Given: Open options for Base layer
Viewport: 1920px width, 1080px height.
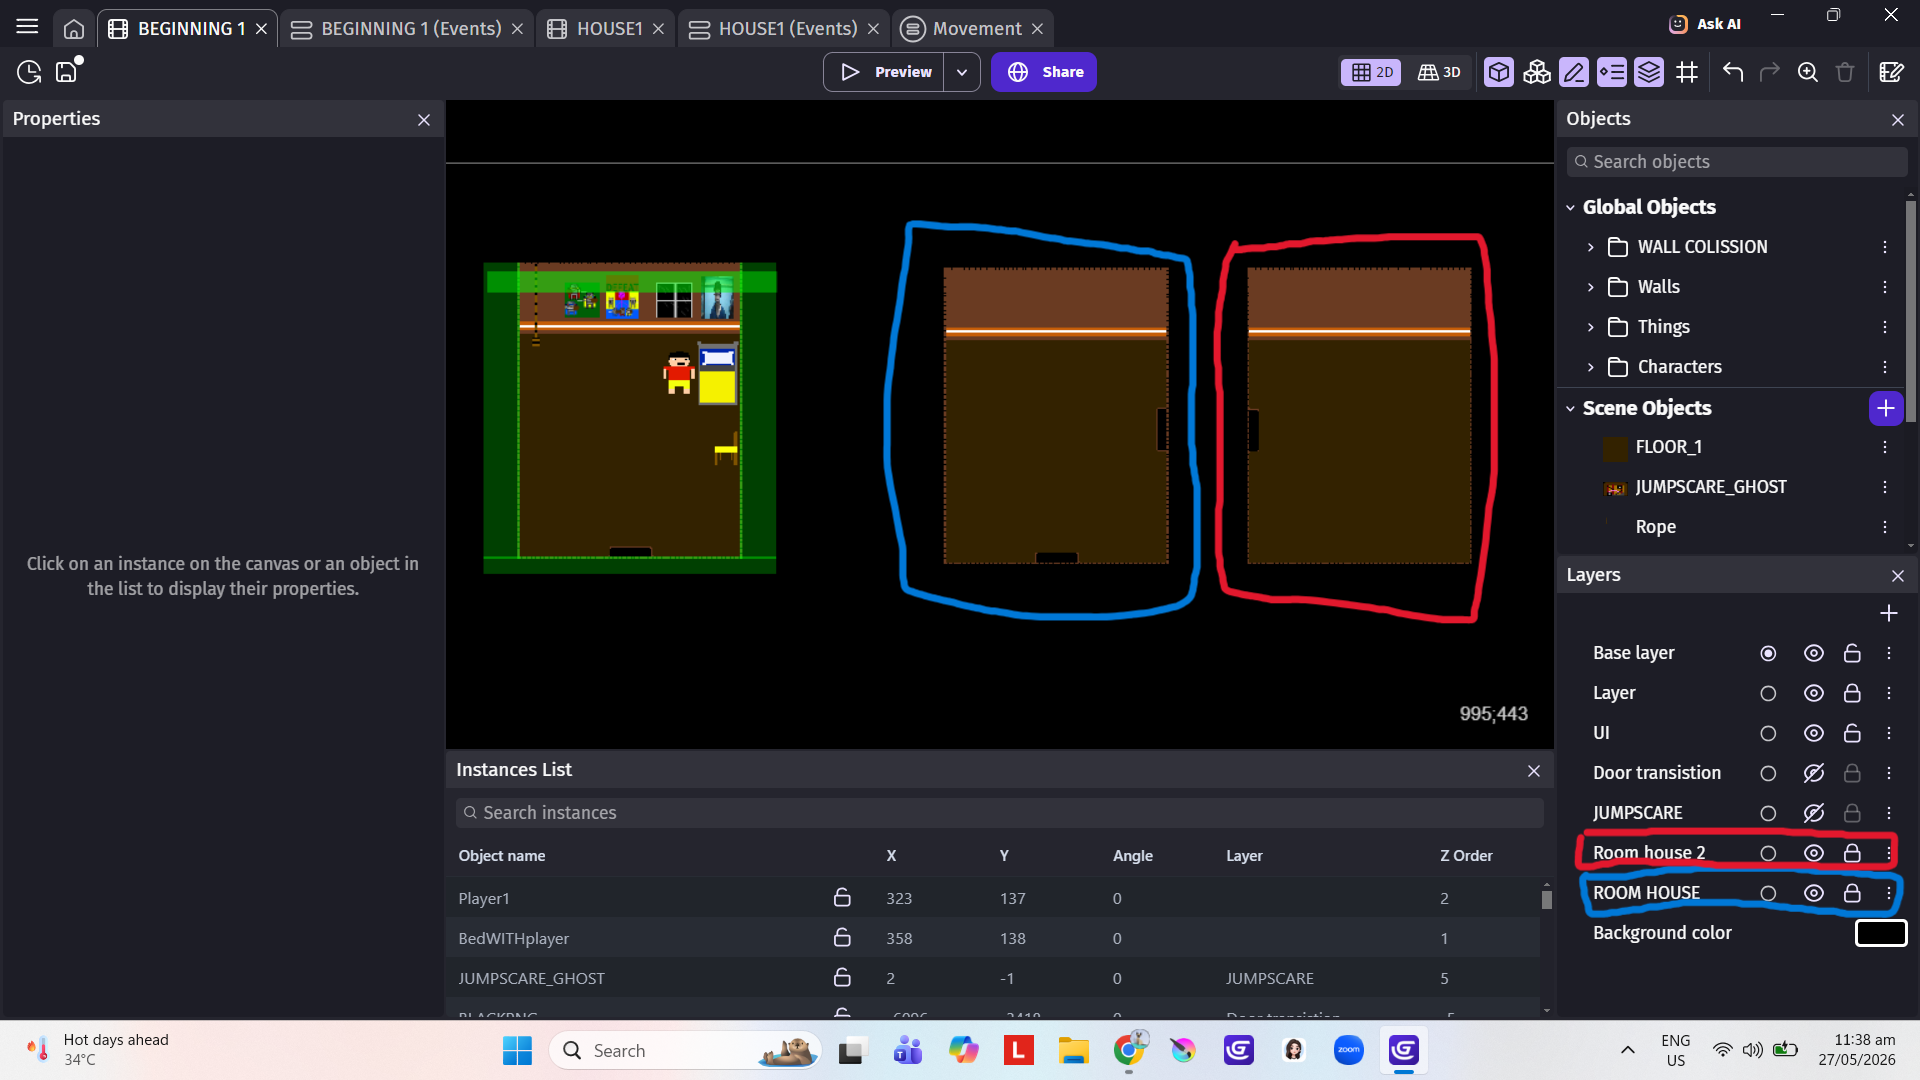Looking at the screenshot, I should coord(1889,653).
